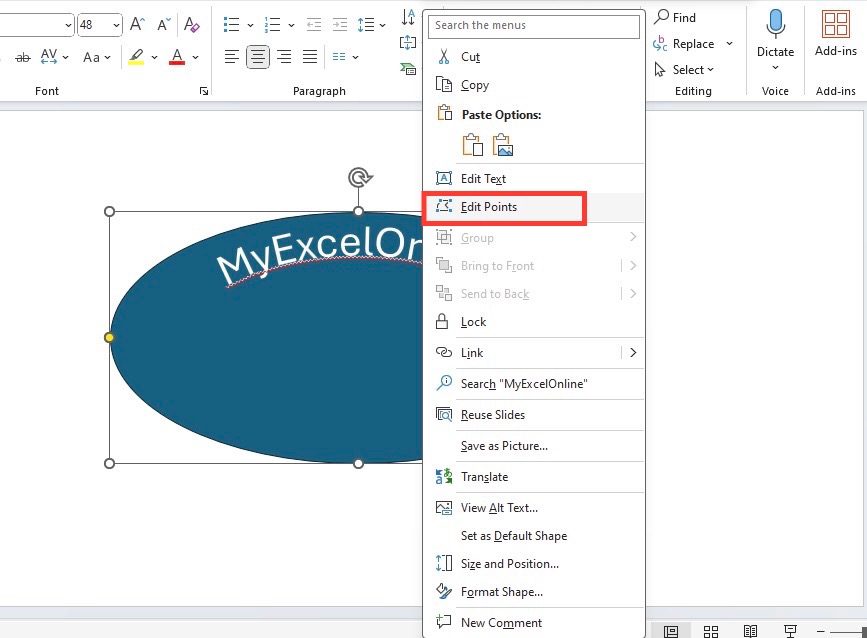Expand the Link submenu arrow
The width and height of the screenshot is (867, 638).
pos(633,353)
